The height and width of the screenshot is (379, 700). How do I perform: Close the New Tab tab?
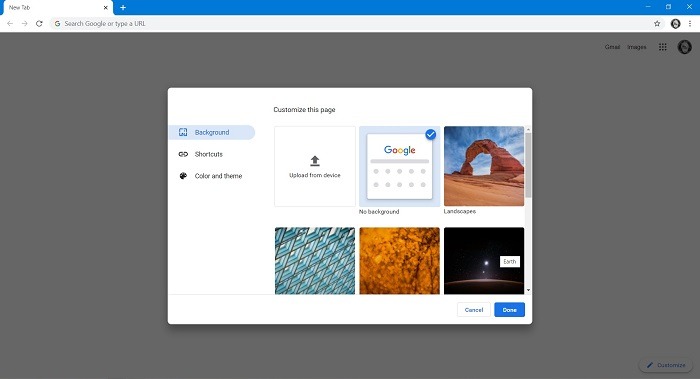(x=106, y=8)
